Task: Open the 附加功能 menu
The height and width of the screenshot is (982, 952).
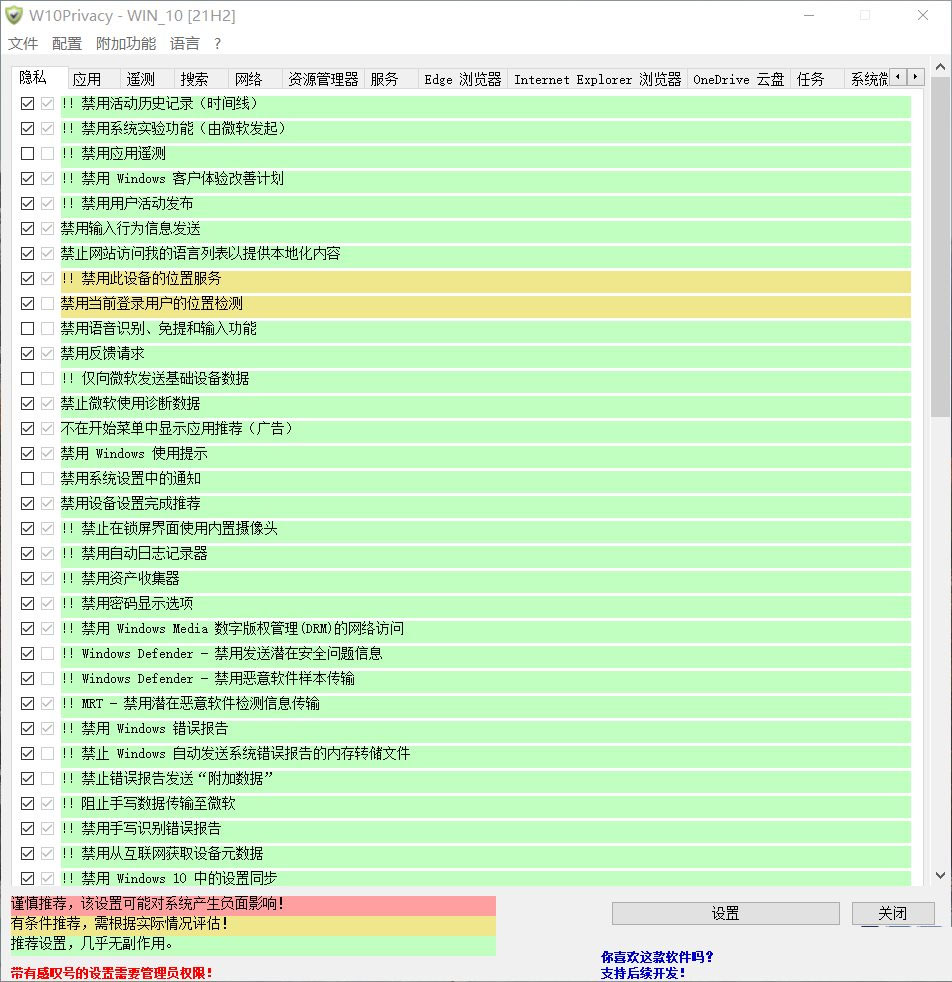Action: pos(126,43)
